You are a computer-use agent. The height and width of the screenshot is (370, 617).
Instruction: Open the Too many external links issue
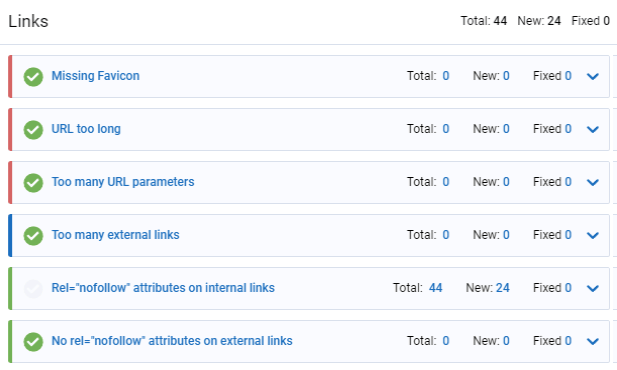[x=115, y=235]
